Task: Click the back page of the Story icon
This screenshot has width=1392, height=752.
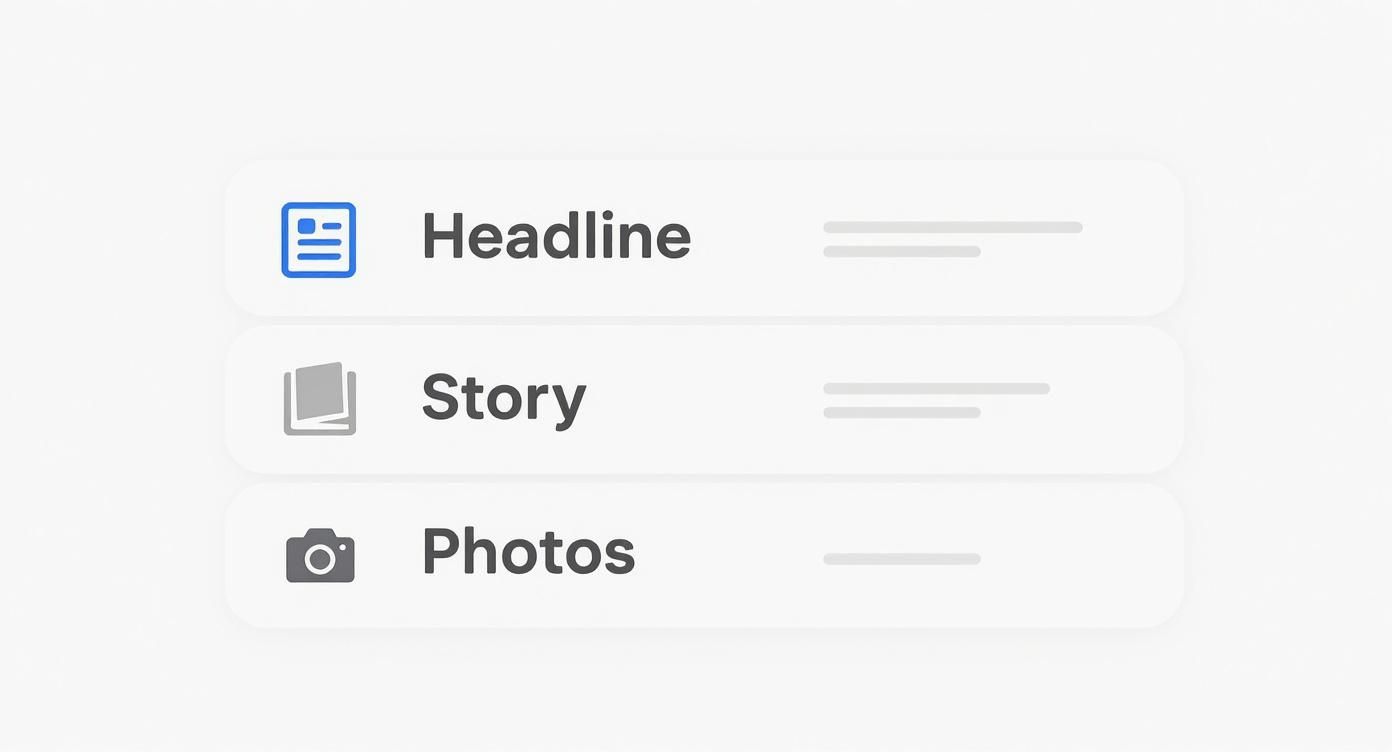Action: point(288,400)
